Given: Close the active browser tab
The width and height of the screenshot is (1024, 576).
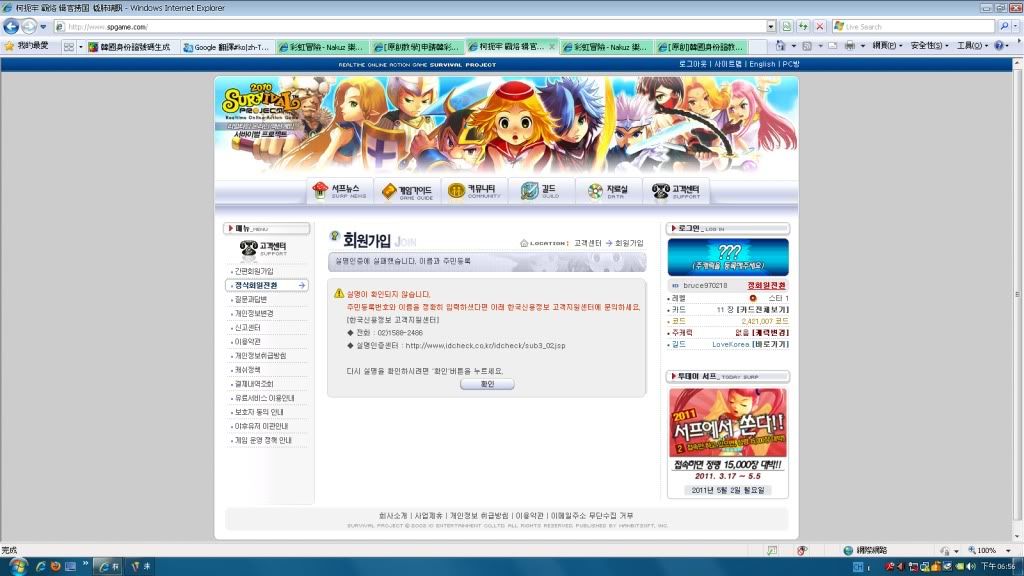Looking at the screenshot, I should coord(552,47).
